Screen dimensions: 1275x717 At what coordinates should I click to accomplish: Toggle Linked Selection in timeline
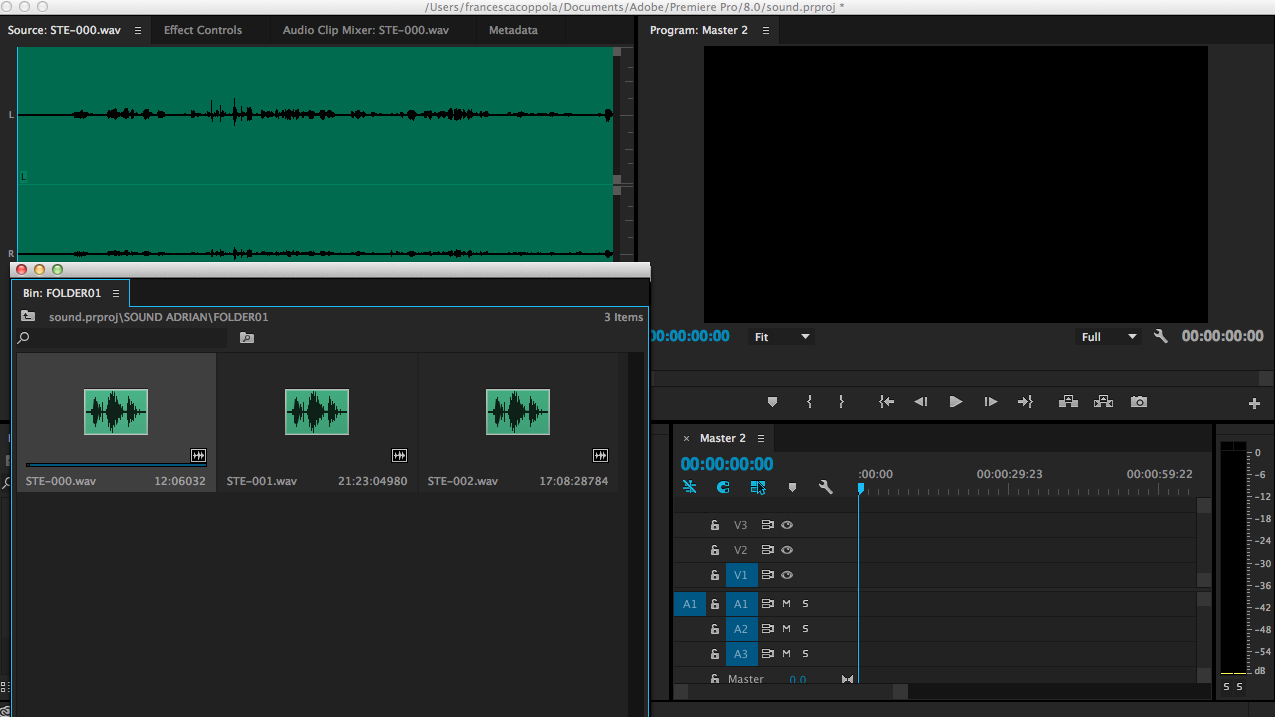pos(758,487)
